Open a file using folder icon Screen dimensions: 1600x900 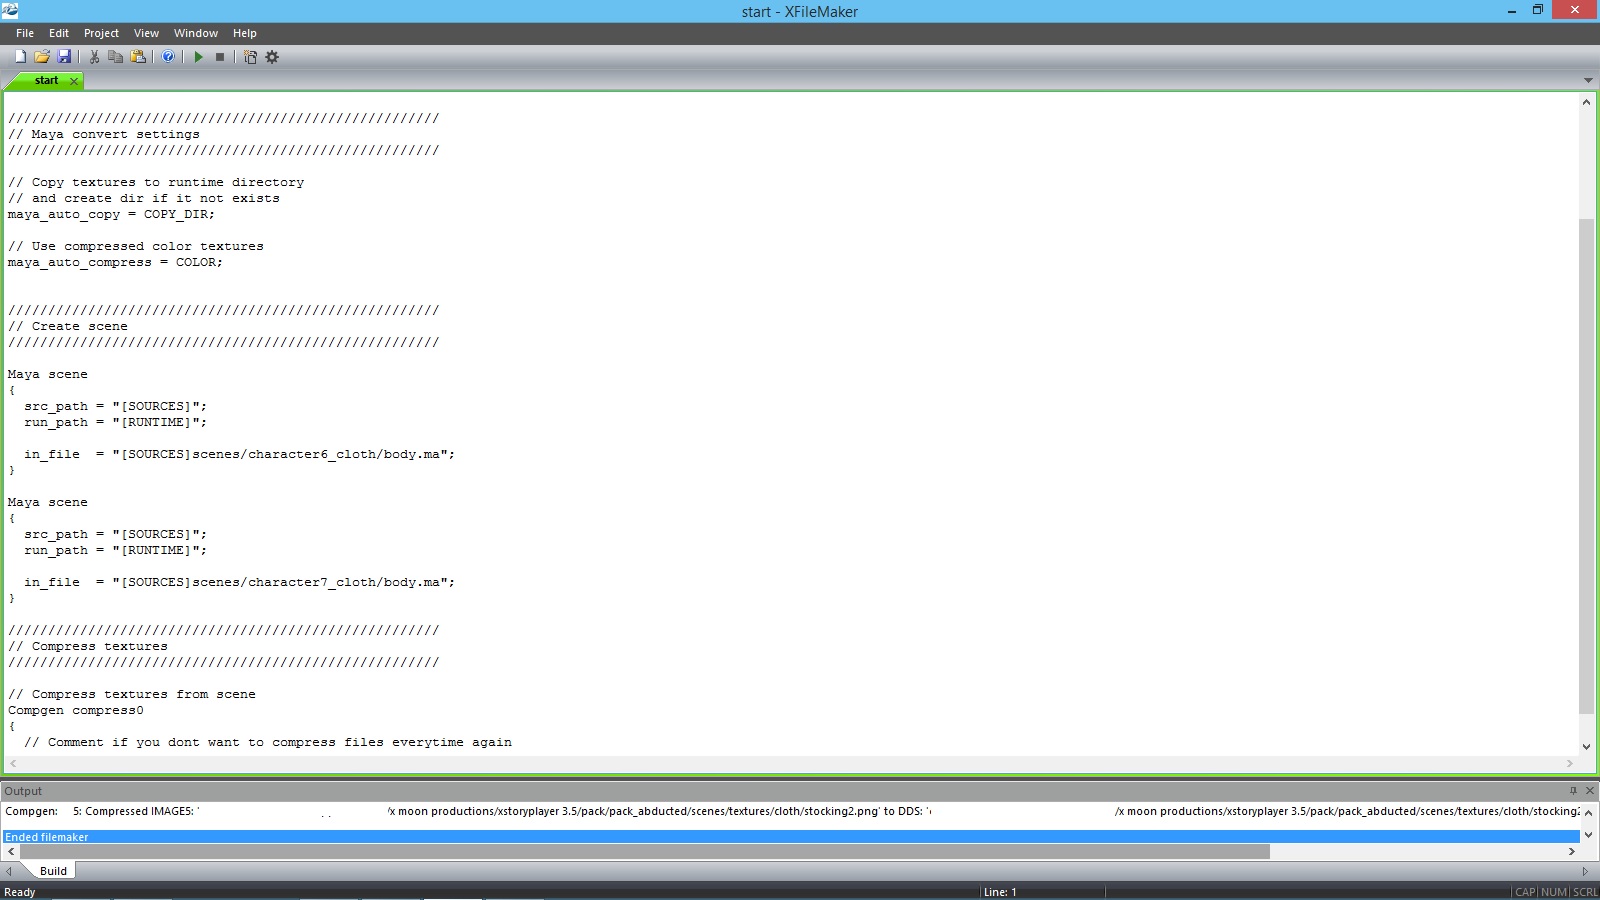point(42,57)
